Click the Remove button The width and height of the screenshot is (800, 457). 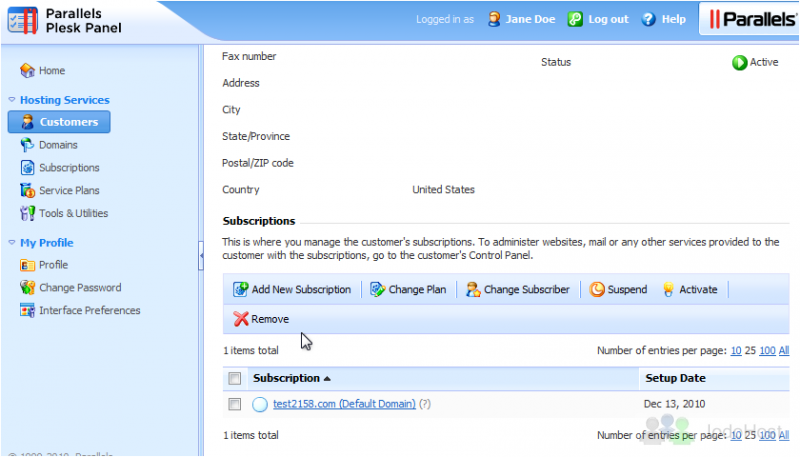pos(261,319)
